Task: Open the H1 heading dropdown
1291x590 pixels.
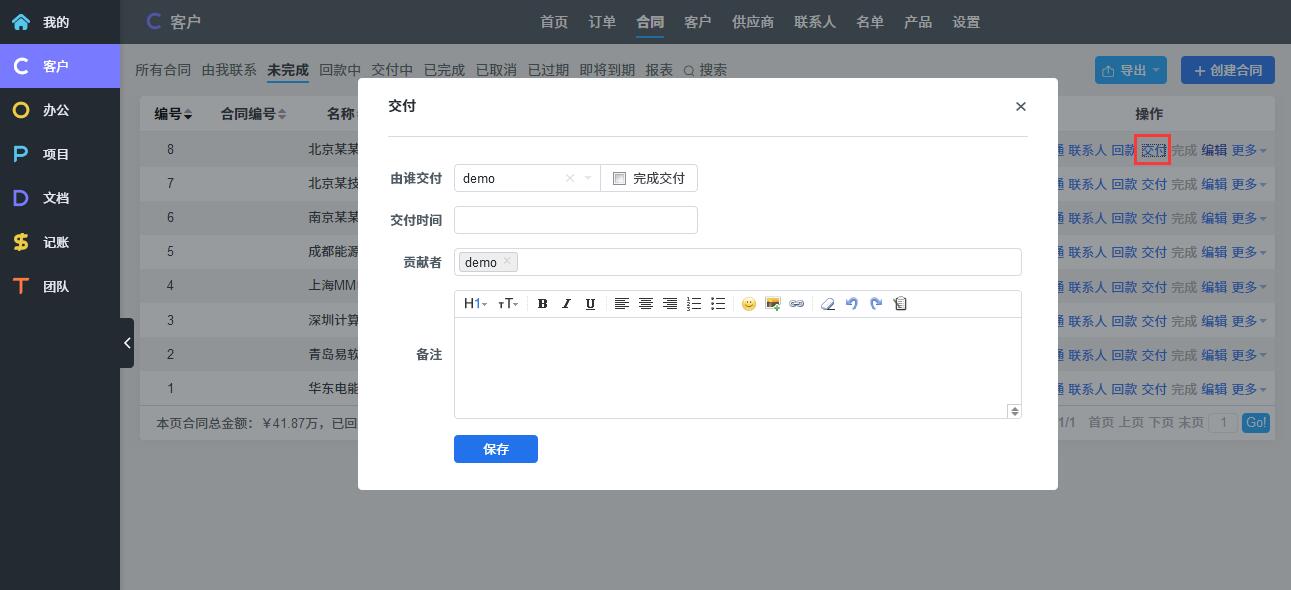Action: click(475, 304)
